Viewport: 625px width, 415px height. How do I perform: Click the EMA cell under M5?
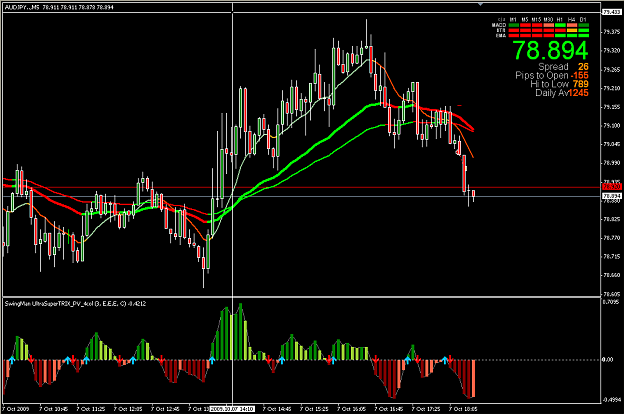[525, 35]
